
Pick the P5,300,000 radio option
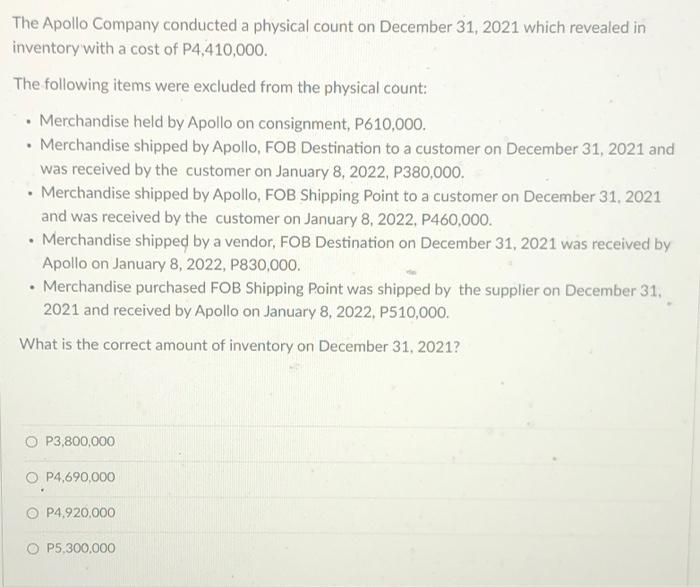click(x=32, y=549)
